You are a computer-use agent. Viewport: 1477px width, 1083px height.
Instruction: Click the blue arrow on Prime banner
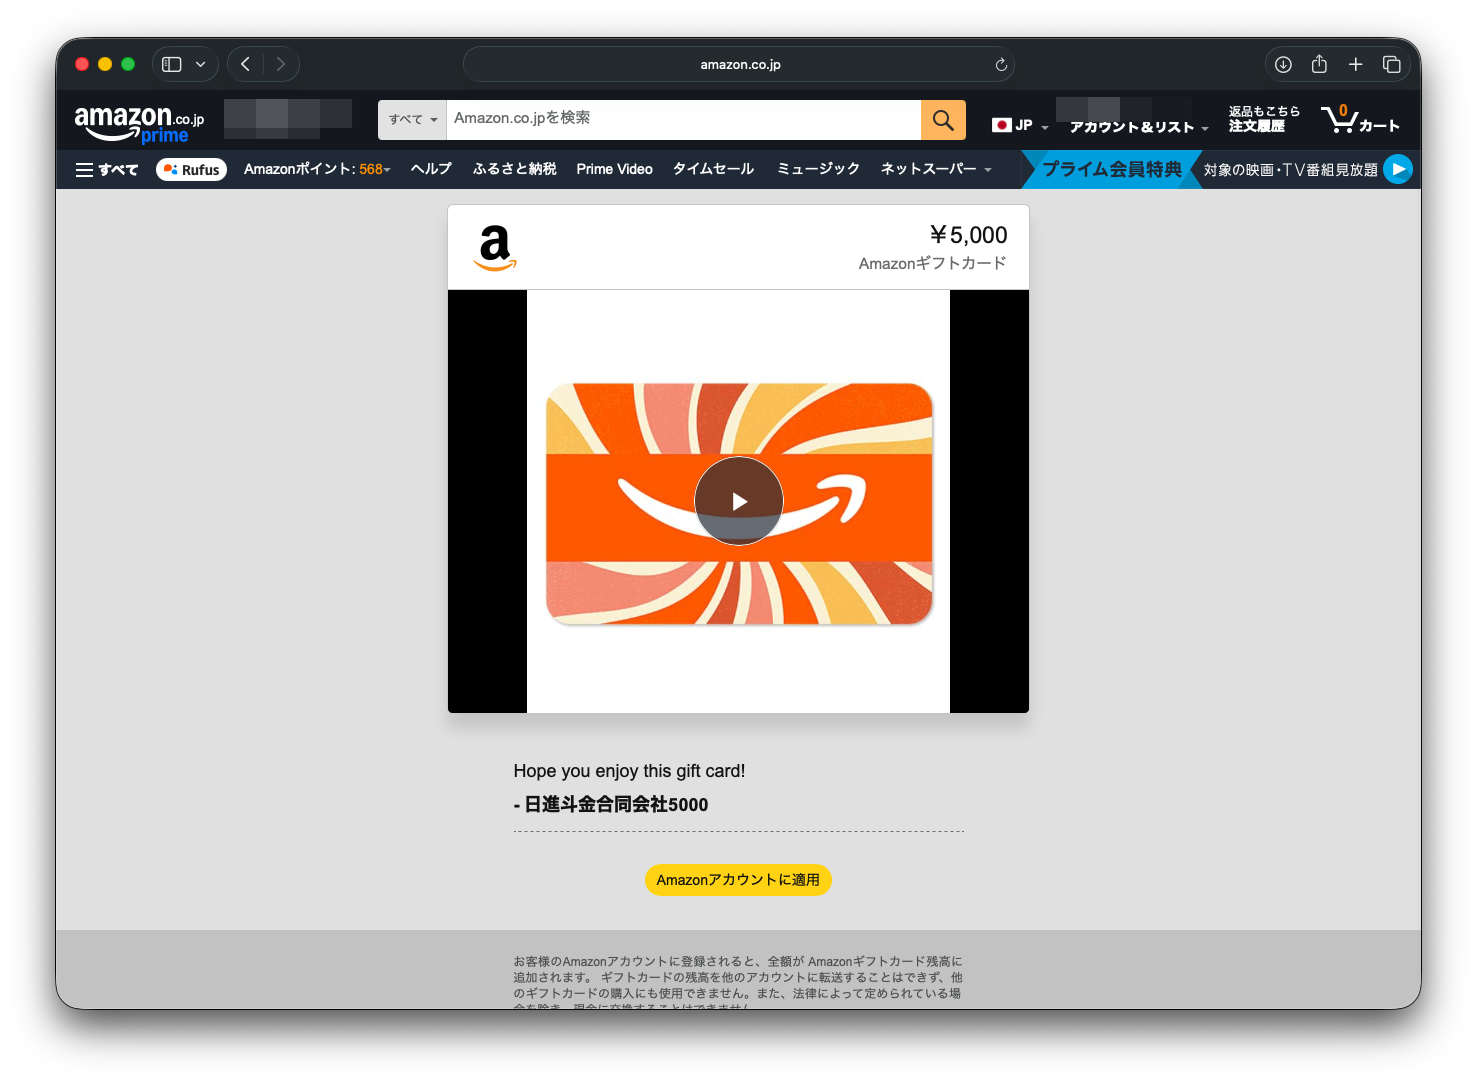(1398, 169)
